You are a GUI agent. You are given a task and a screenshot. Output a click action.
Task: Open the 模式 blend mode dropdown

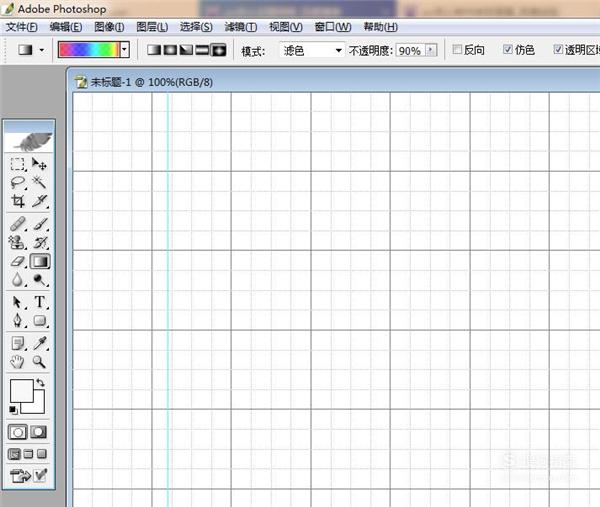[311, 49]
